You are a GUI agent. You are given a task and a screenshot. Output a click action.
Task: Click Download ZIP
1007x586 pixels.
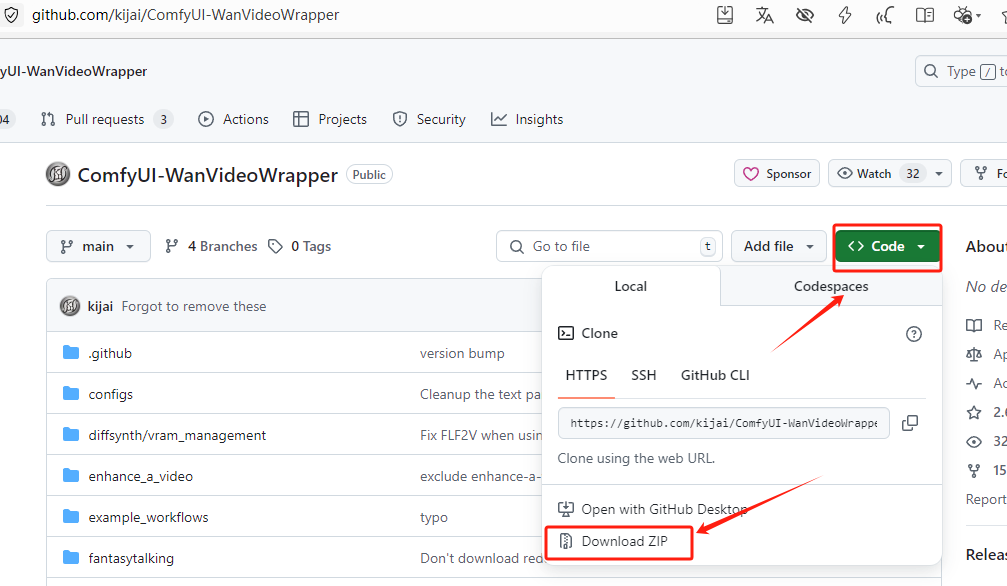626,541
